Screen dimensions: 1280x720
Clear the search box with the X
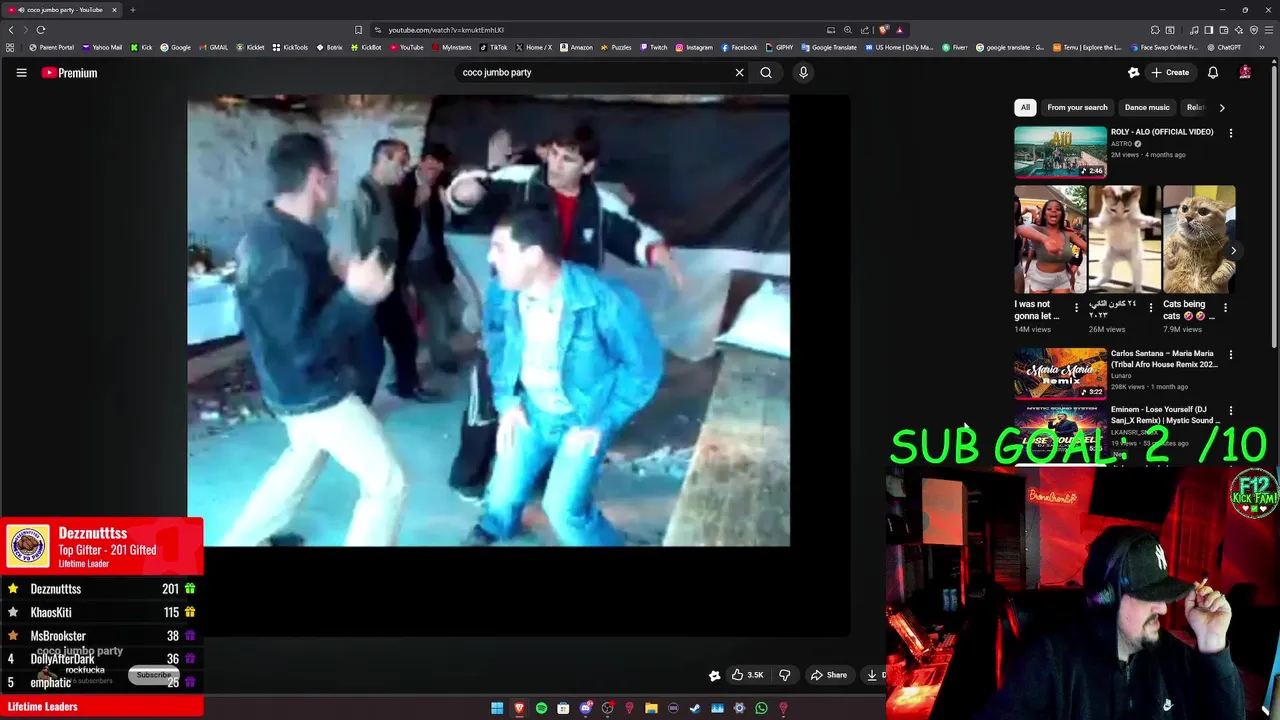pos(739,72)
